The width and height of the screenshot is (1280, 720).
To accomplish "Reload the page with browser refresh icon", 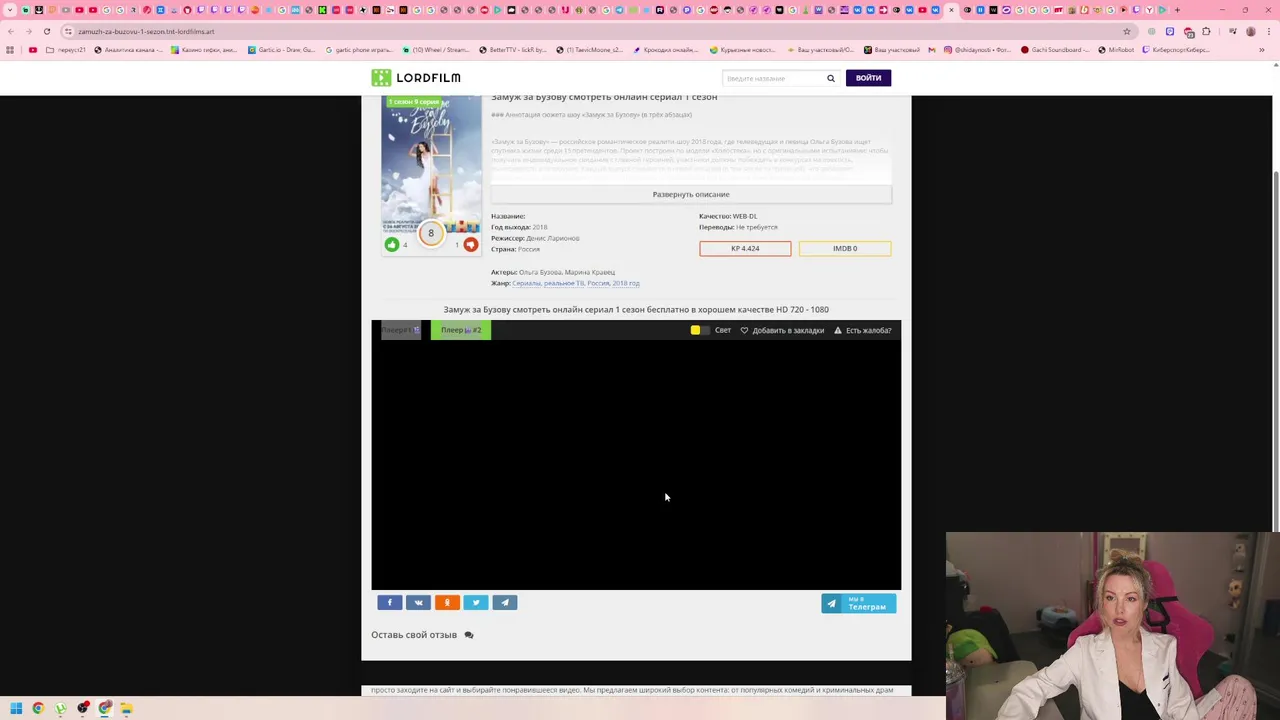I will pyautogui.click(x=46, y=31).
